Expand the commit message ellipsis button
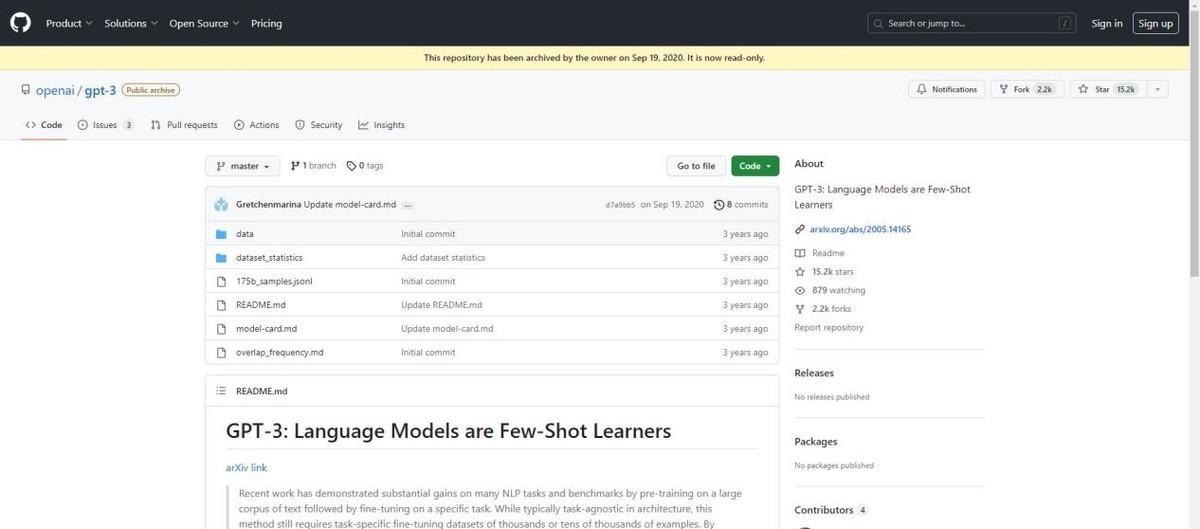 pyautogui.click(x=408, y=205)
